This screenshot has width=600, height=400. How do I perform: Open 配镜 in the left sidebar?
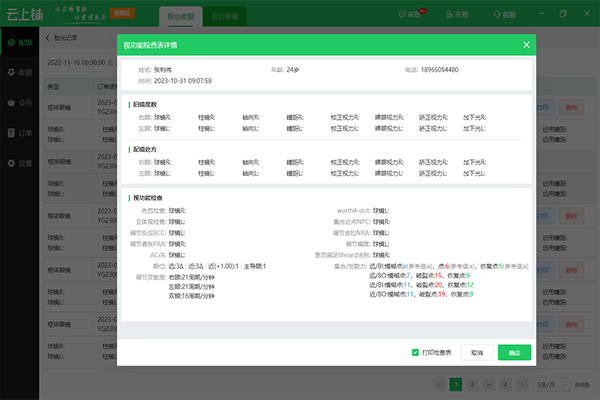[x=19, y=44]
